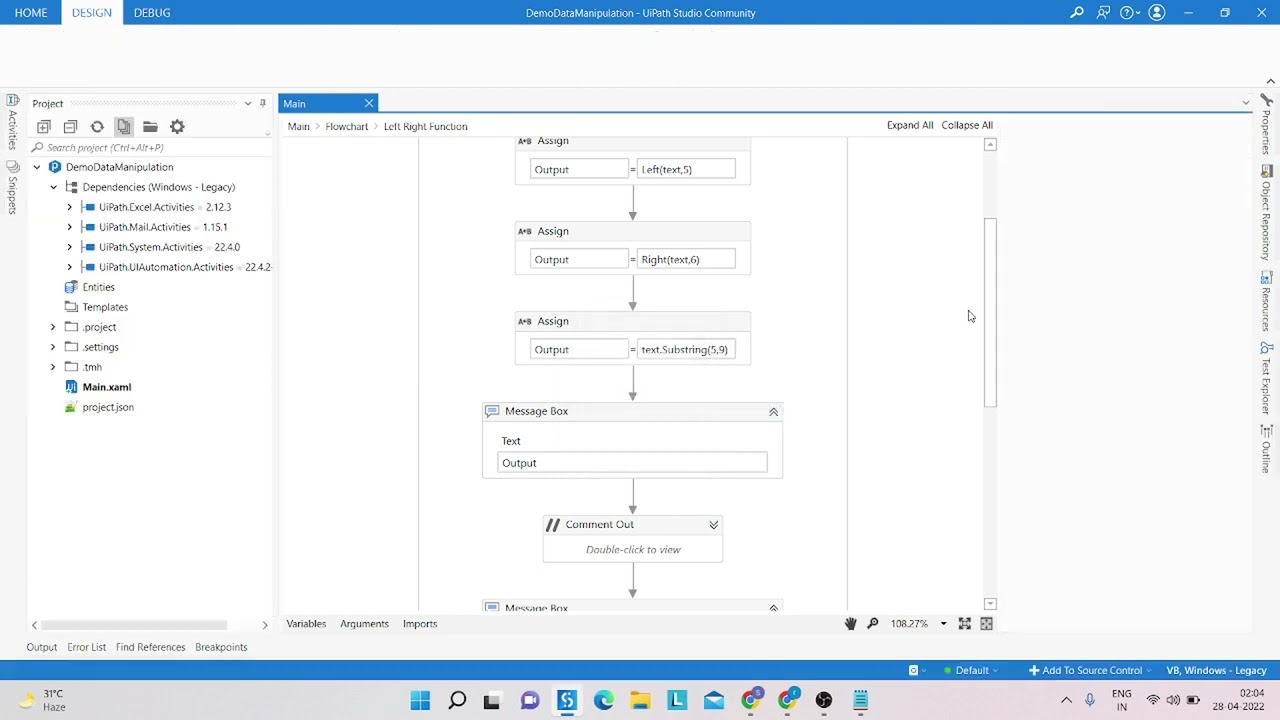
Task: Open the Output panel tab
Action: (42, 647)
